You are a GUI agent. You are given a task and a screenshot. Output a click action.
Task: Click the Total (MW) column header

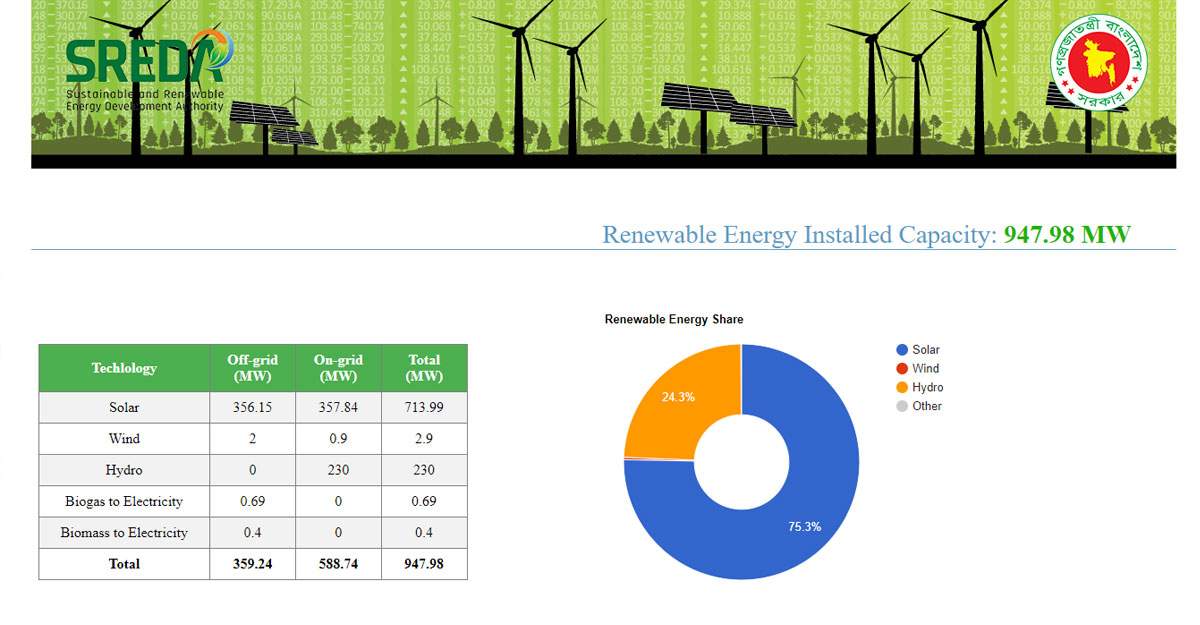(424, 368)
